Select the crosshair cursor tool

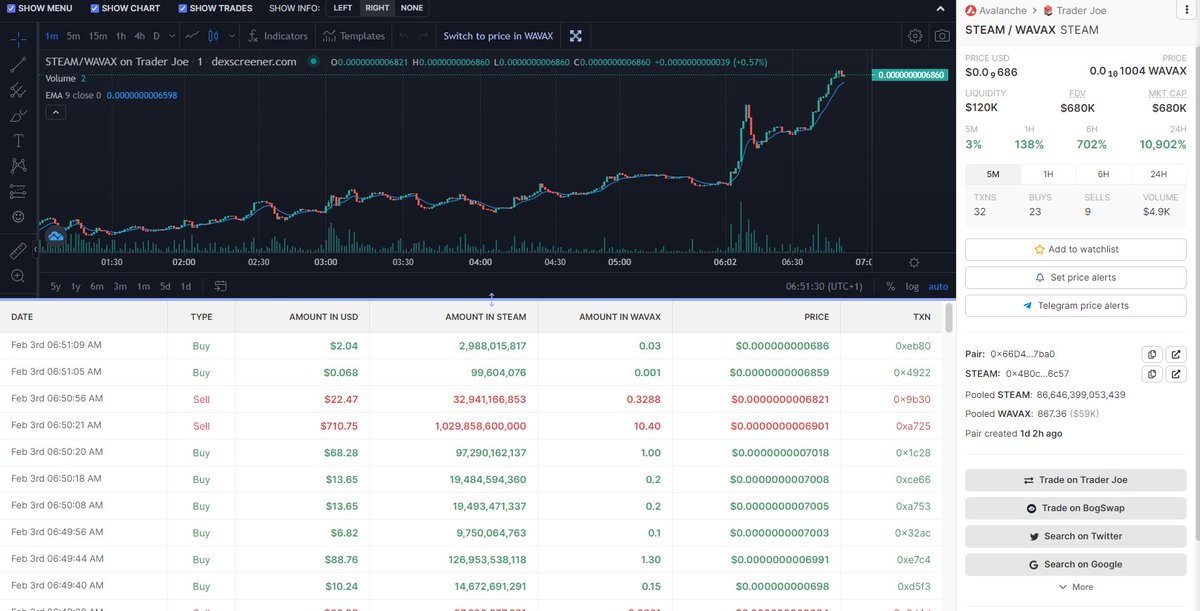(x=18, y=39)
